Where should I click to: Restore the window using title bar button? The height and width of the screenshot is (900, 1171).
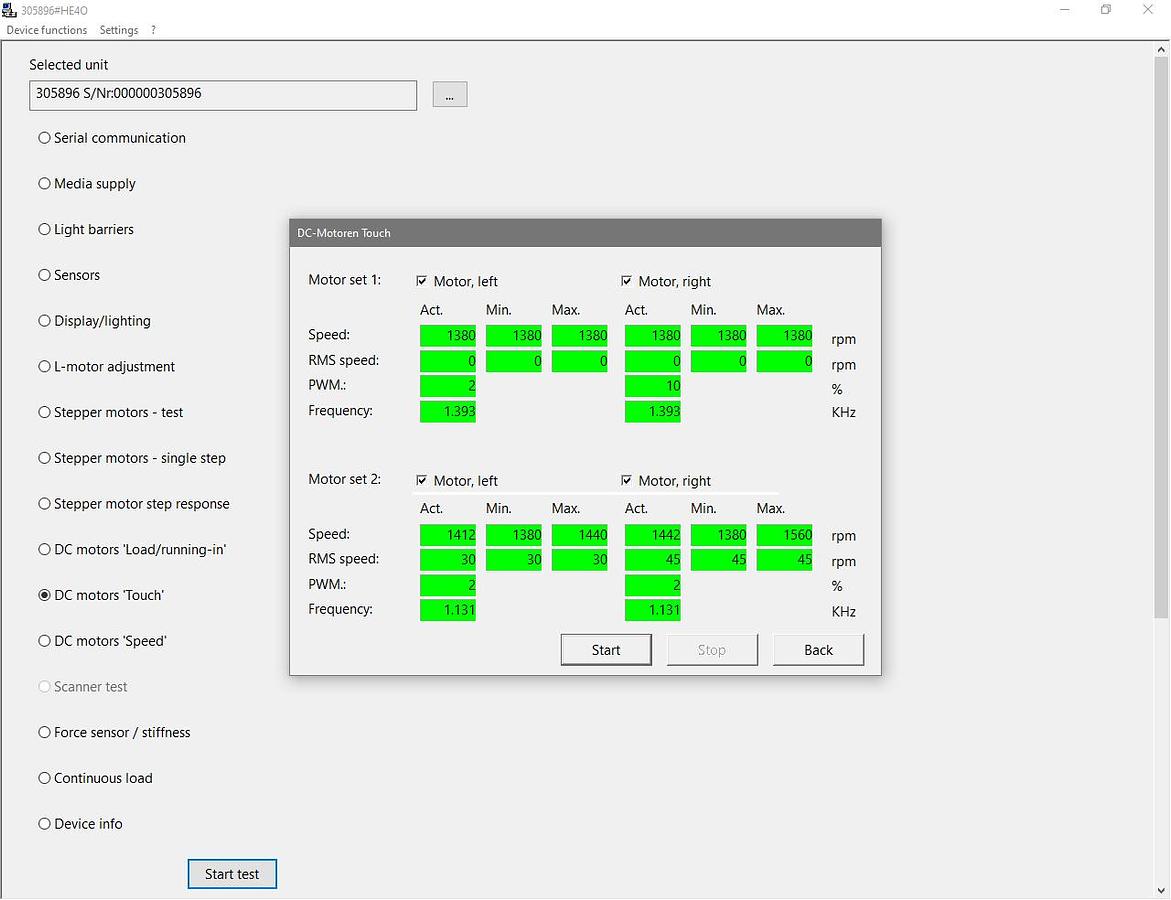click(x=1105, y=10)
